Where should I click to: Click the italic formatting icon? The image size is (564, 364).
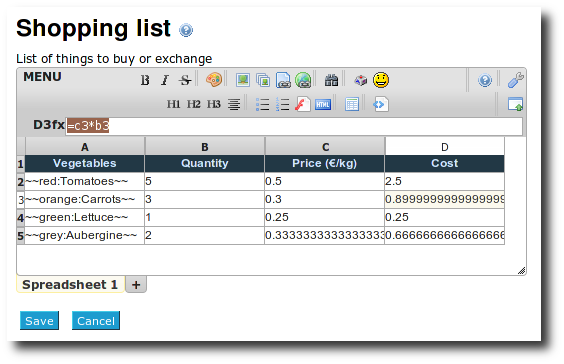(165, 80)
